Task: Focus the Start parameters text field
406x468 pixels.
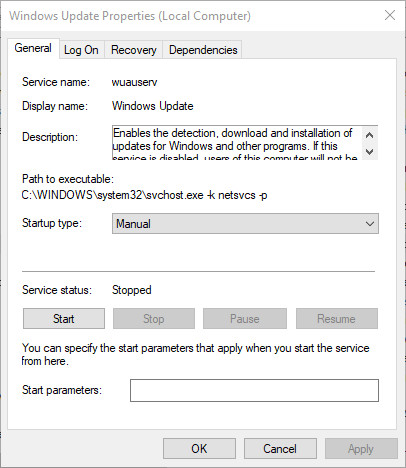Action: point(254,390)
